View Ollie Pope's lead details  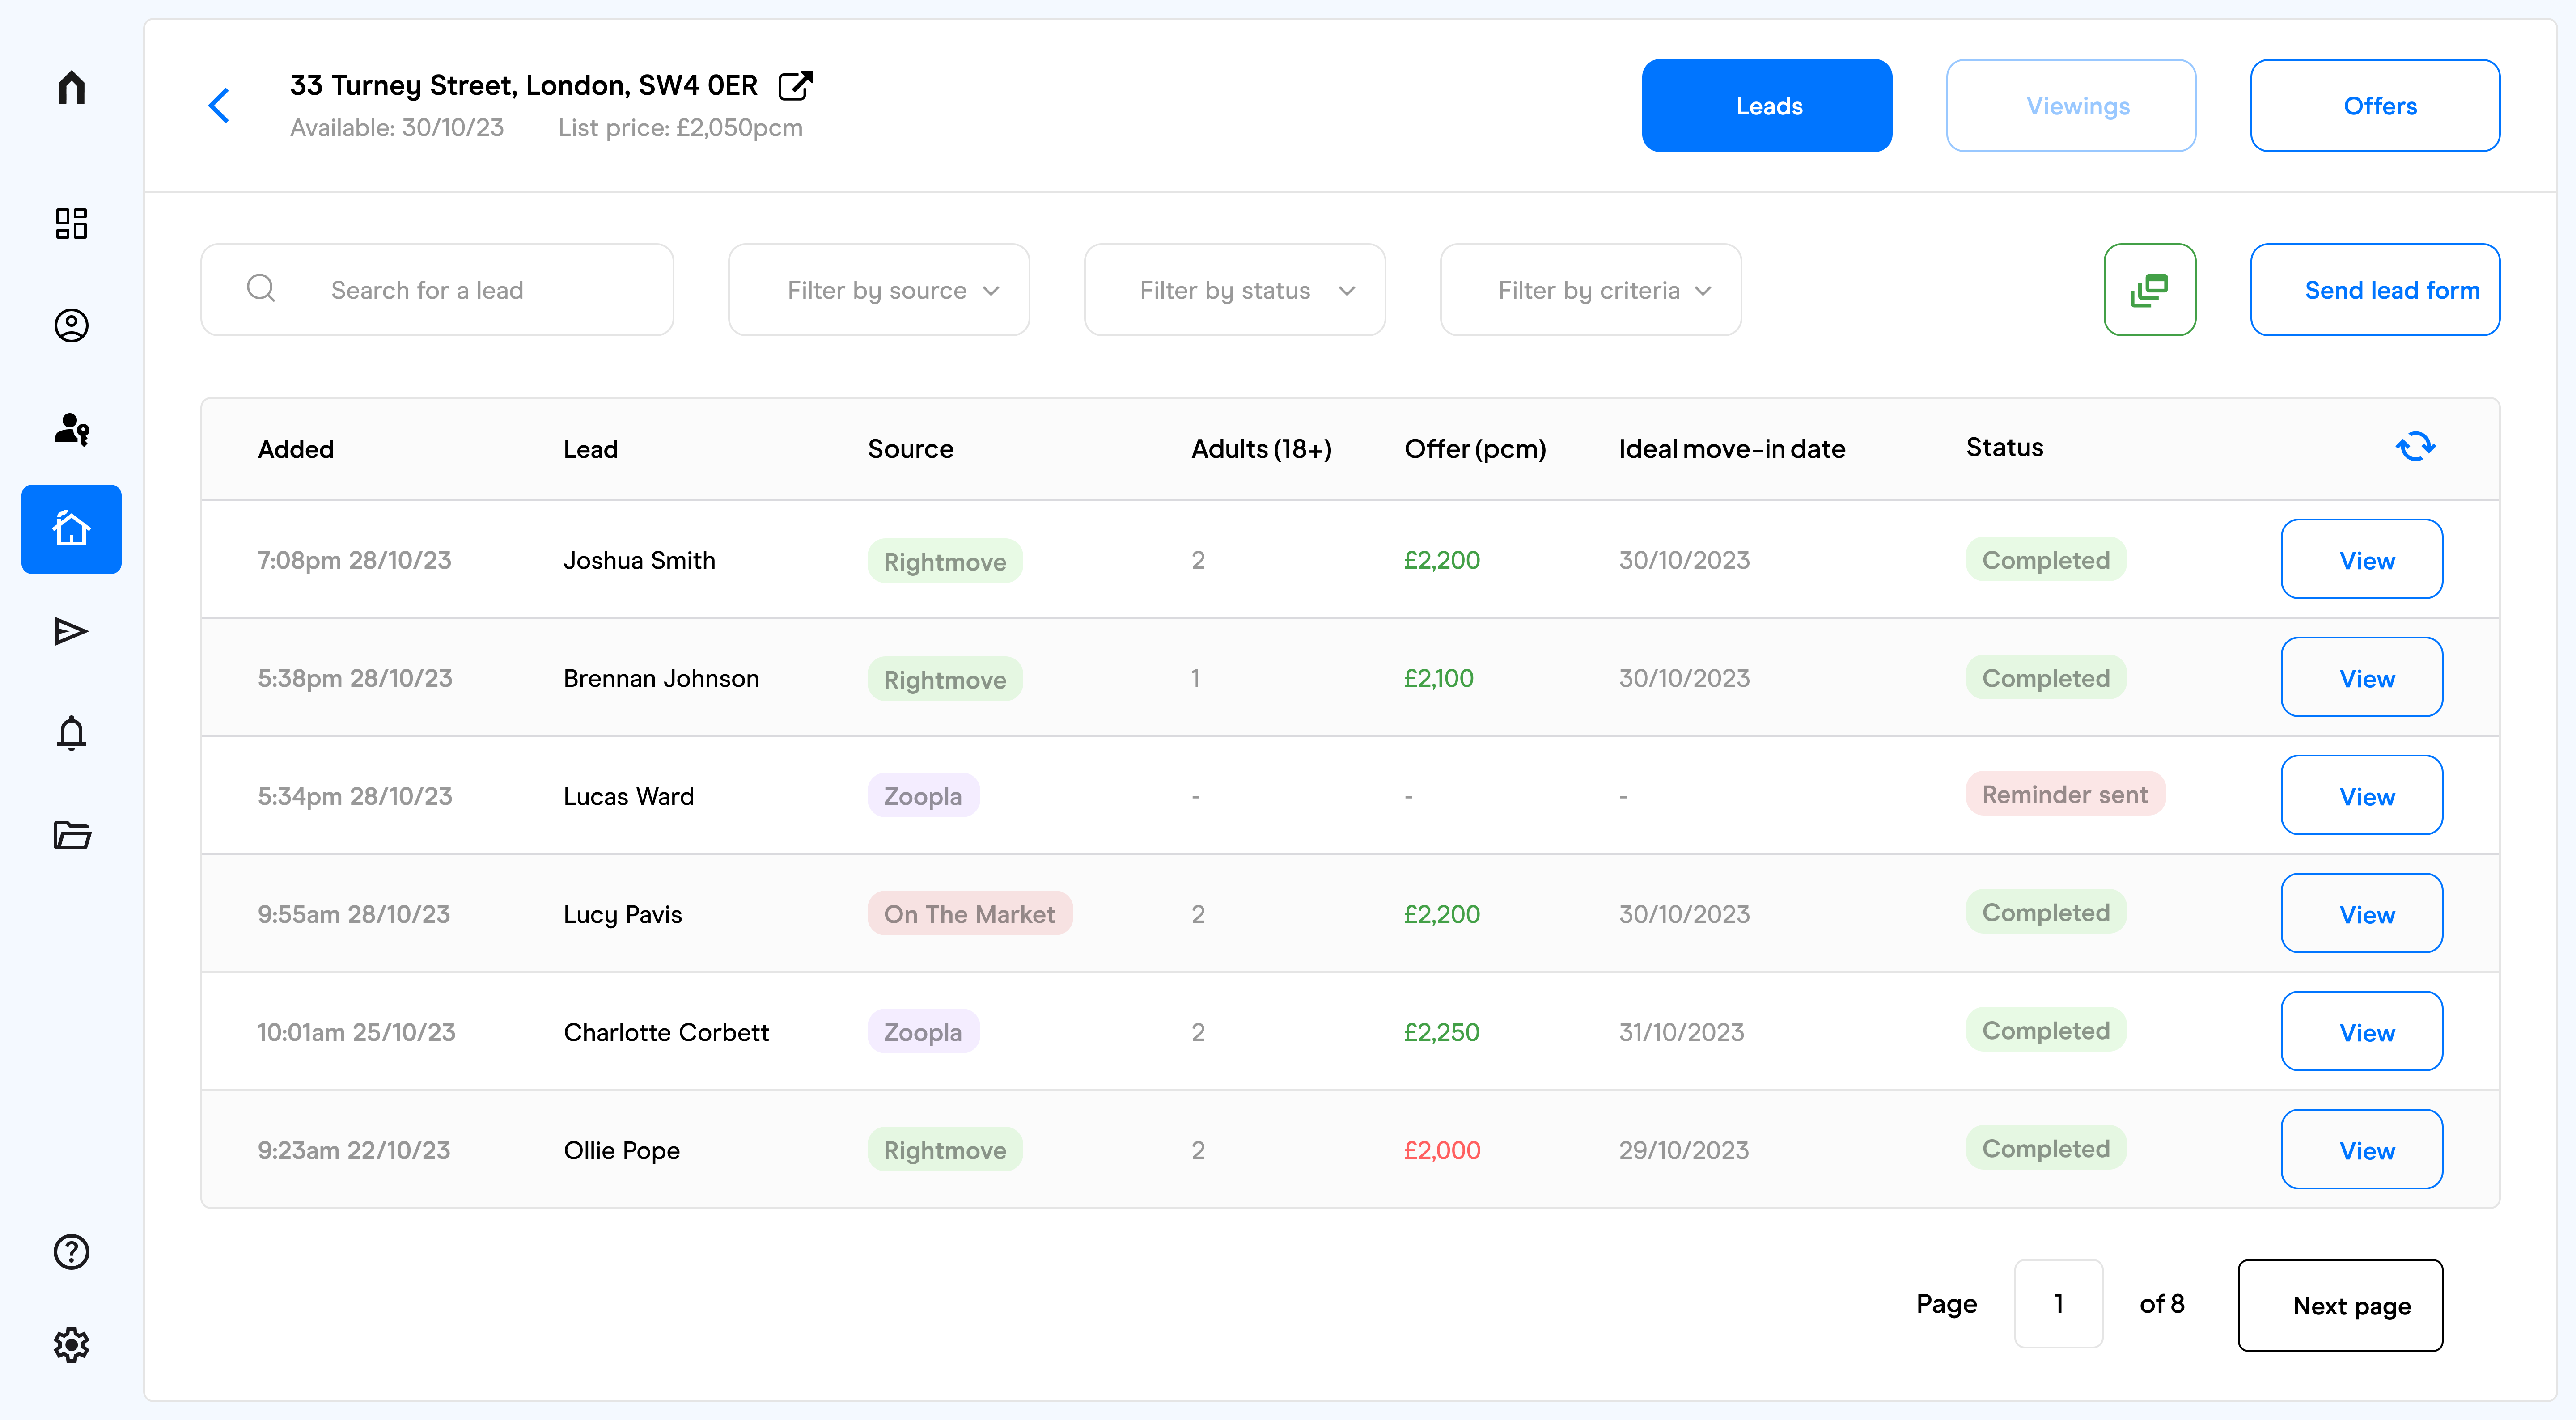2362,1149
